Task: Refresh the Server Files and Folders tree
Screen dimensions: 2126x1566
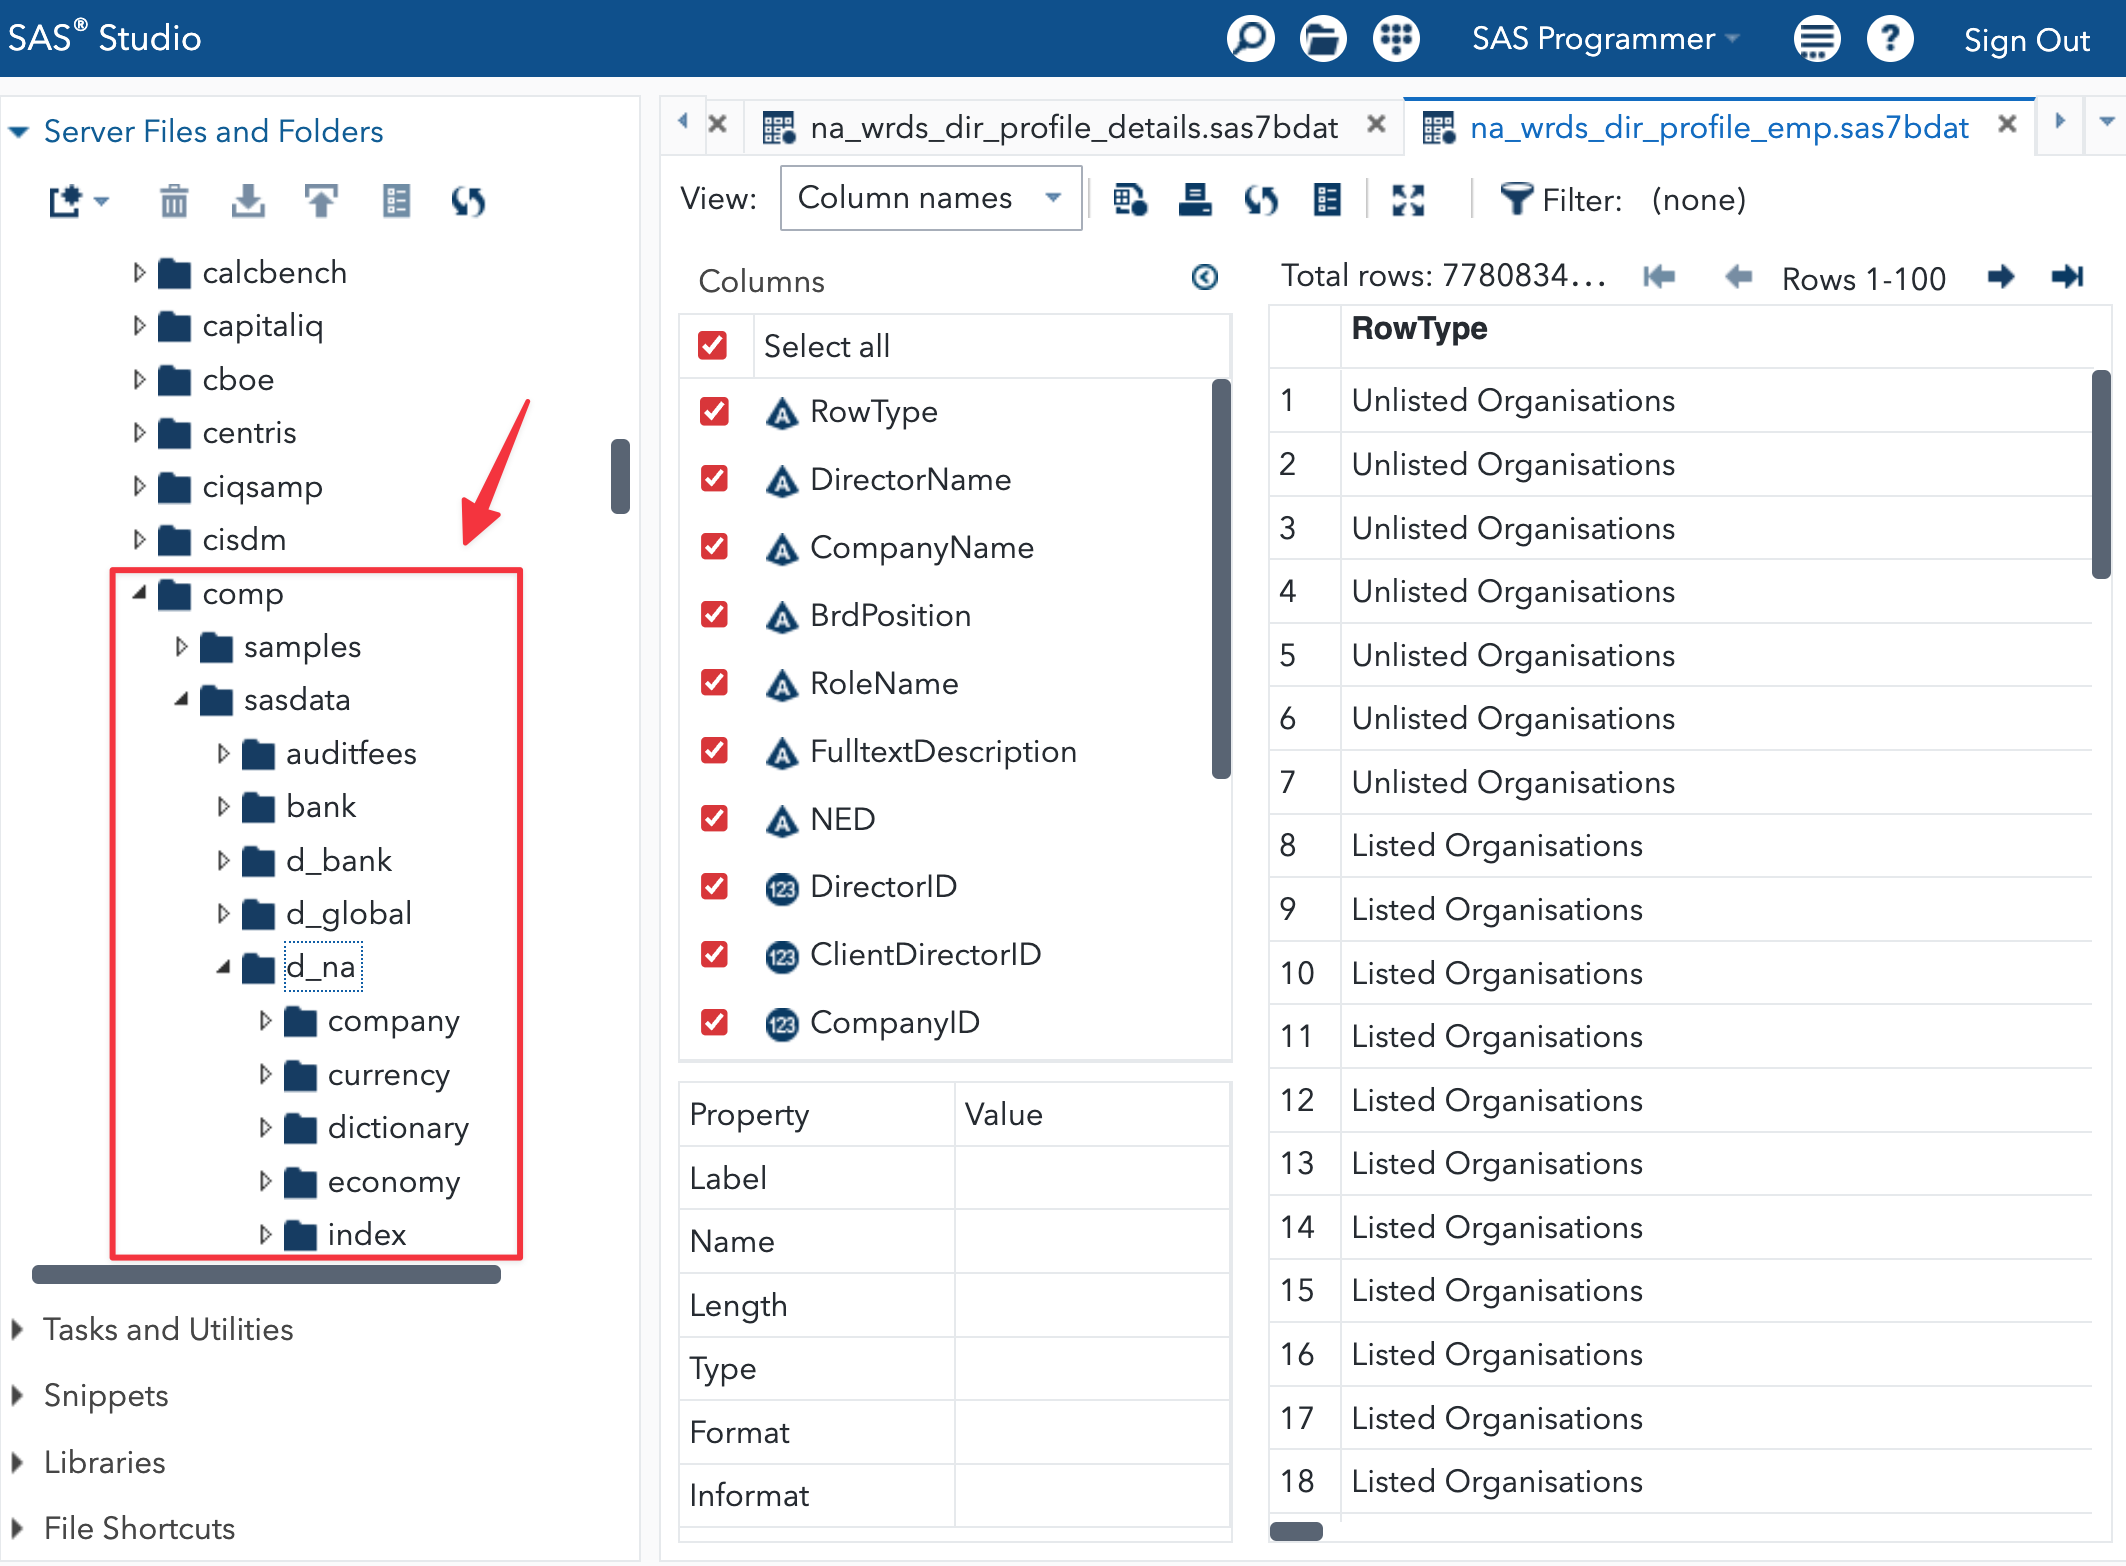Action: point(468,202)
